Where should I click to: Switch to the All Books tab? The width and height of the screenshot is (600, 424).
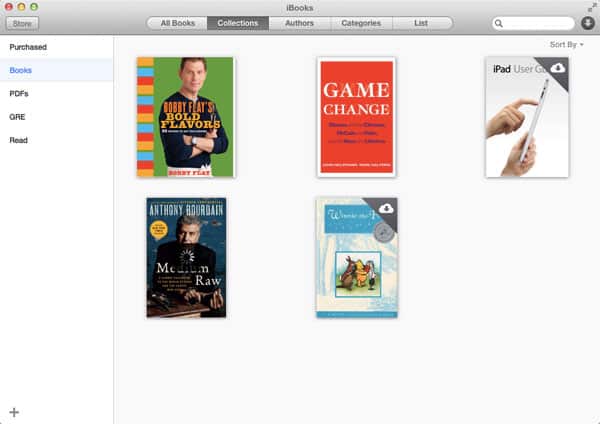pos(177,23)
